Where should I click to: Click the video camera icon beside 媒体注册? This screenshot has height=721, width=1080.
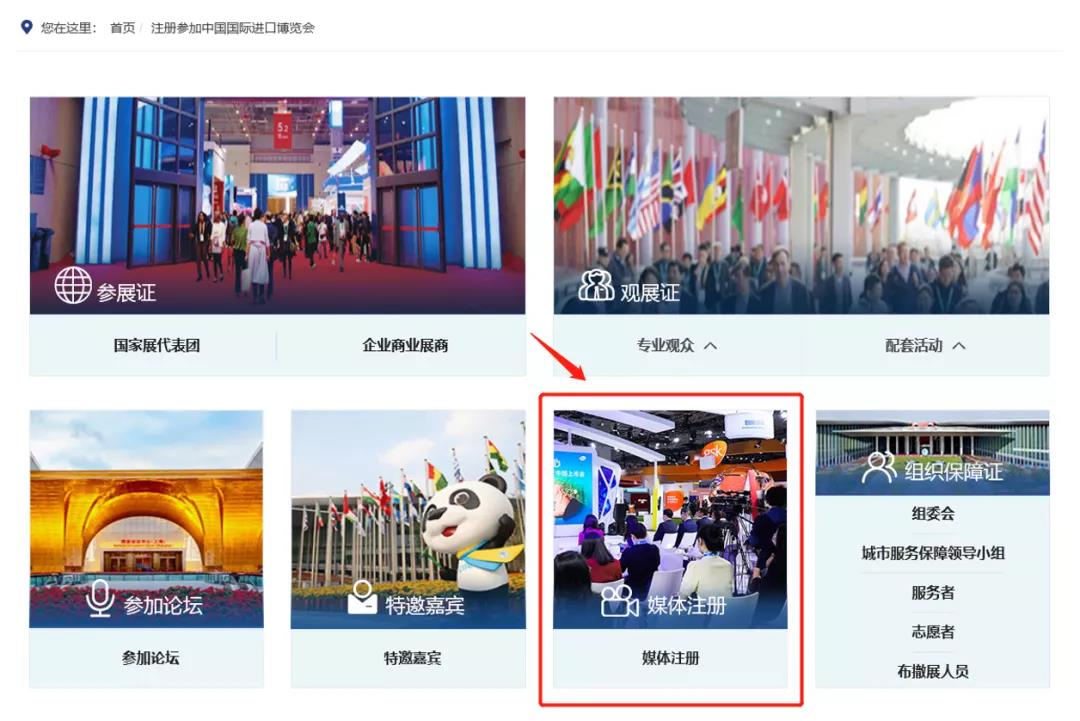click(619, 602)
